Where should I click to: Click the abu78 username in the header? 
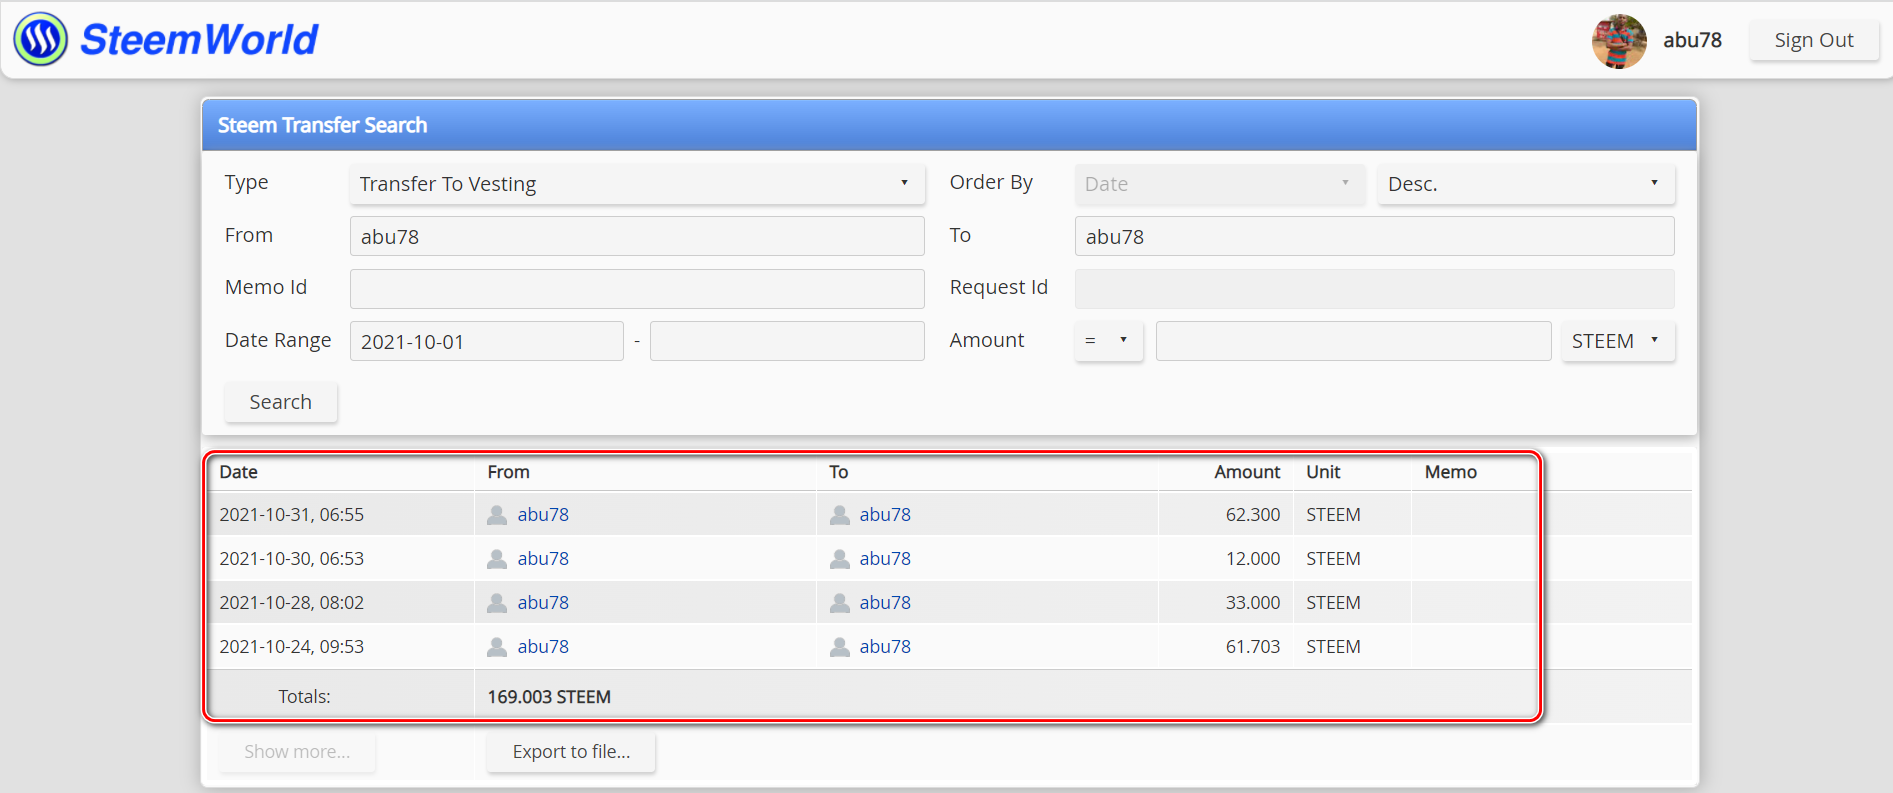tap(1692, 40)
